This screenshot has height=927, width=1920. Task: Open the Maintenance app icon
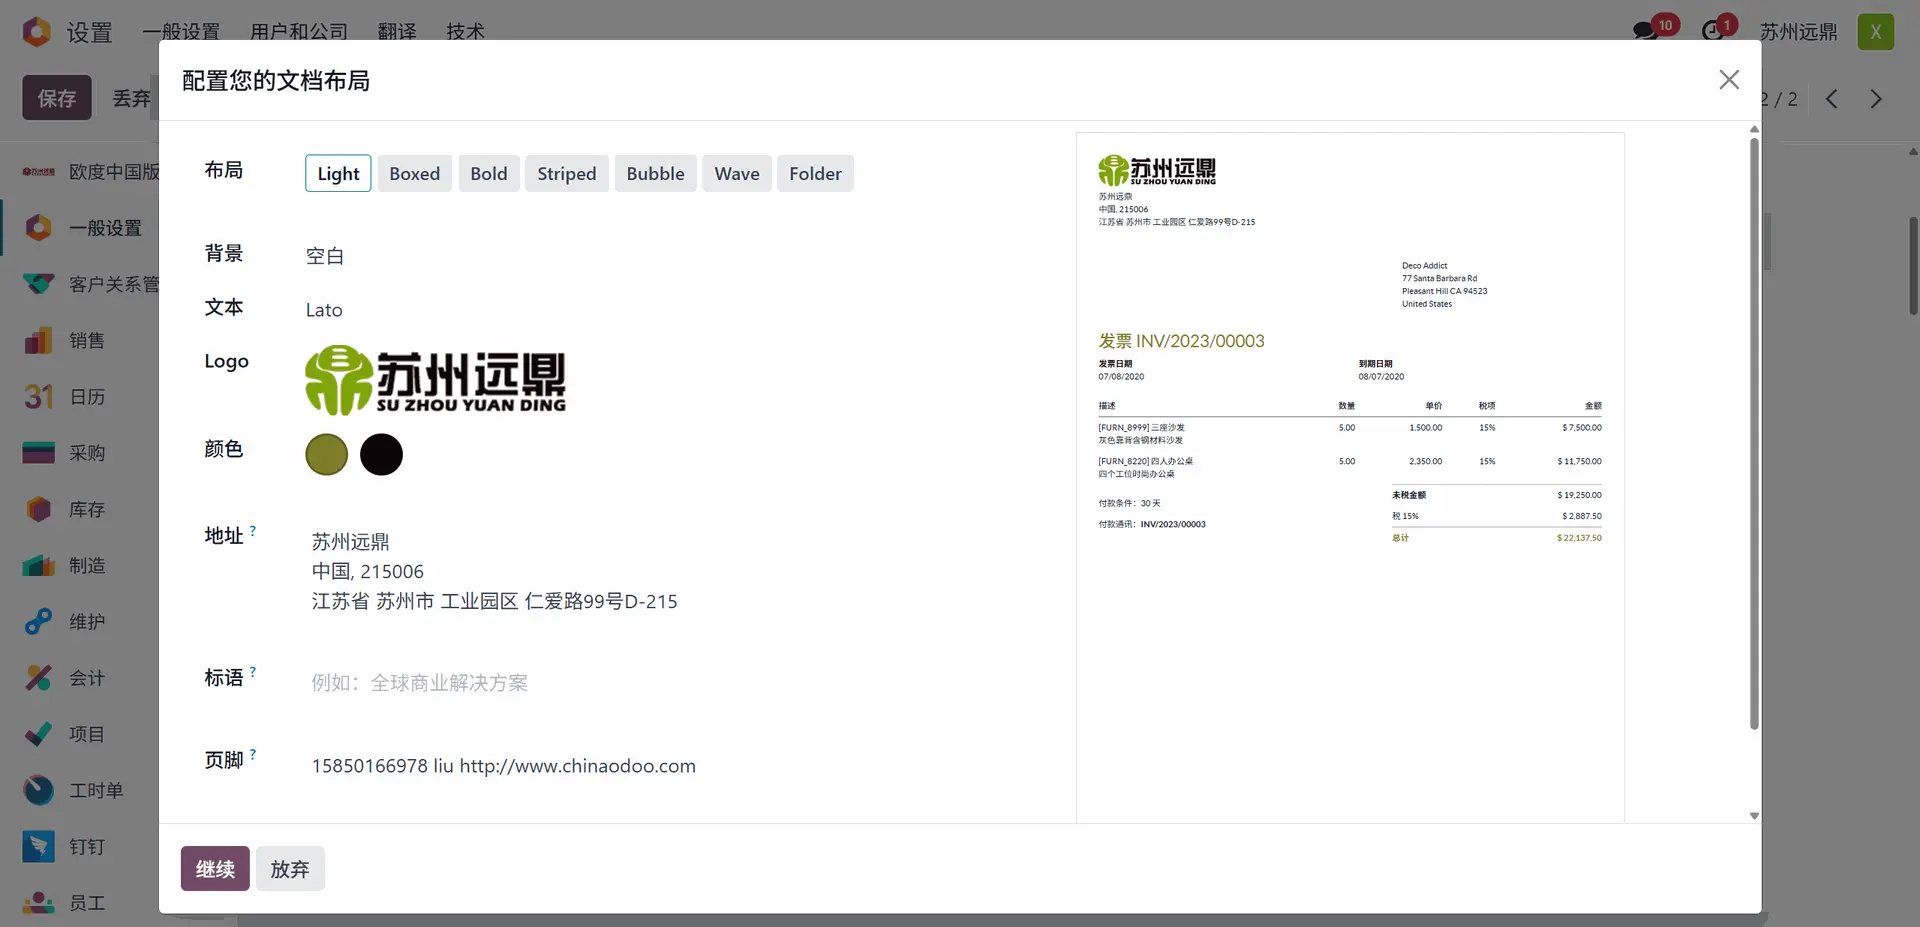(38, 622)
